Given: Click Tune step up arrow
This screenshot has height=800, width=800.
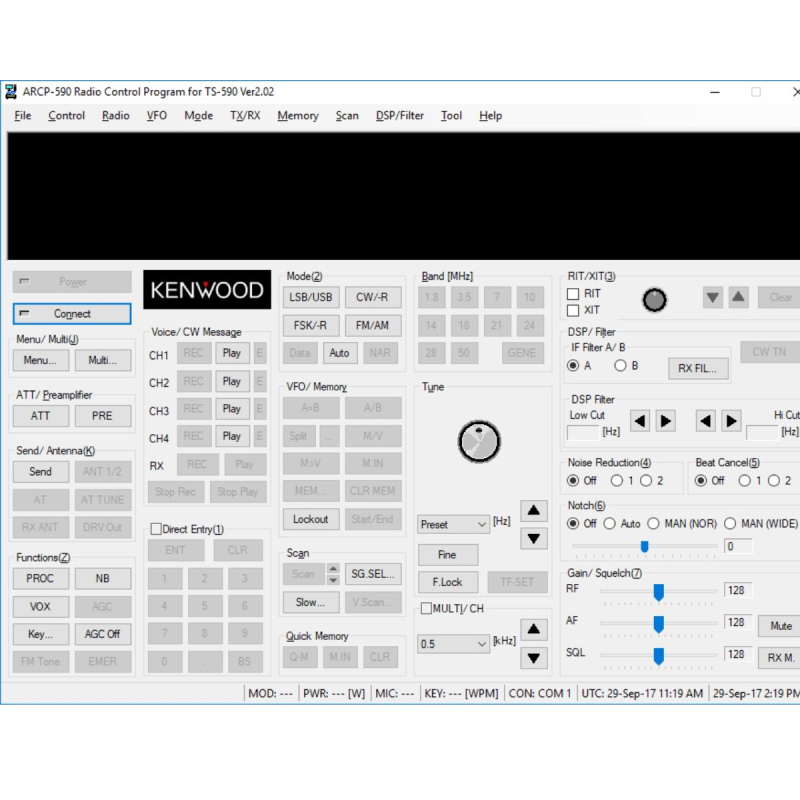Looking at the screenshot, I should point(534,510).
